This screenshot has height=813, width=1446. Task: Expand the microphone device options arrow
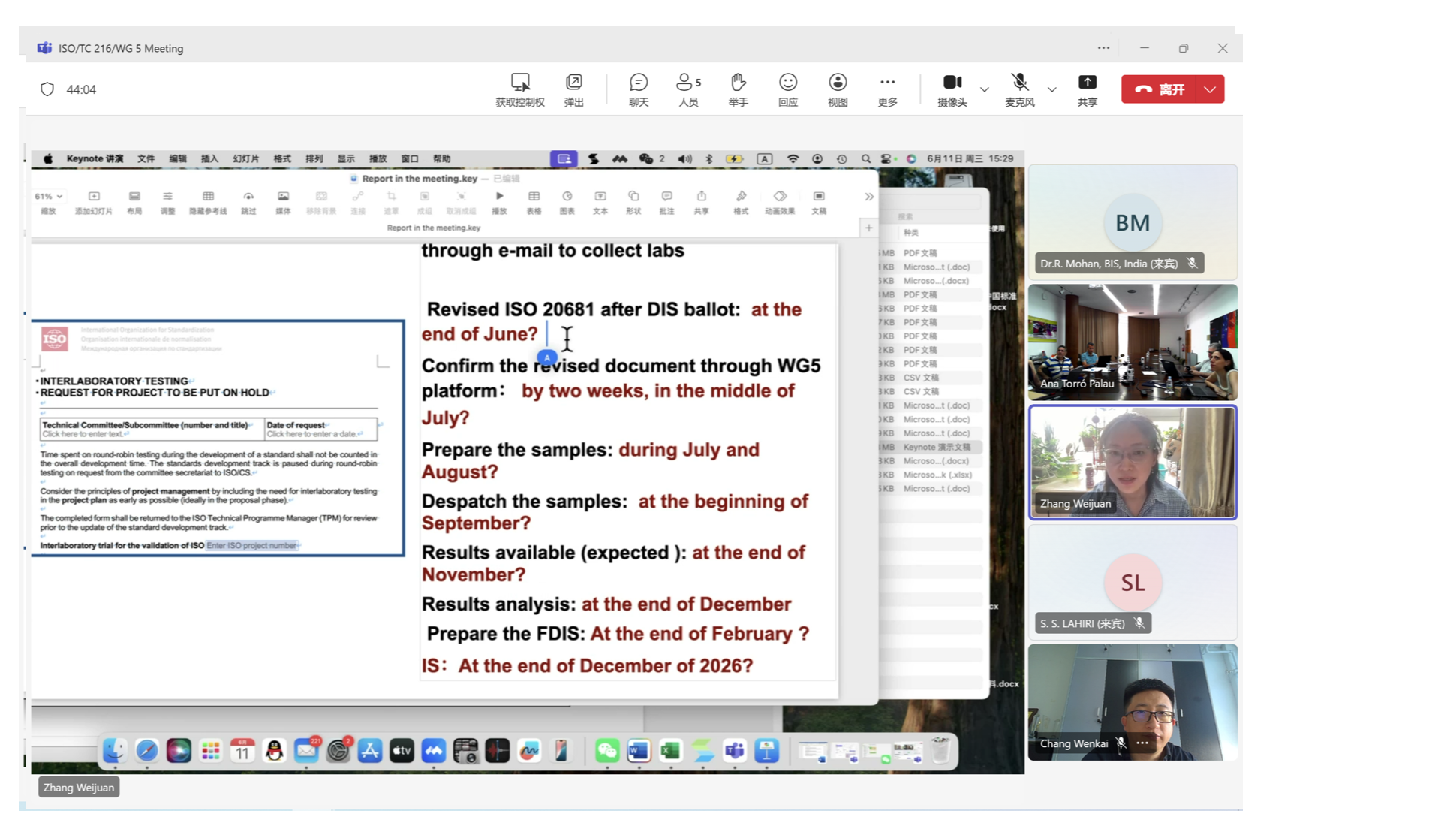point(1052,90)
